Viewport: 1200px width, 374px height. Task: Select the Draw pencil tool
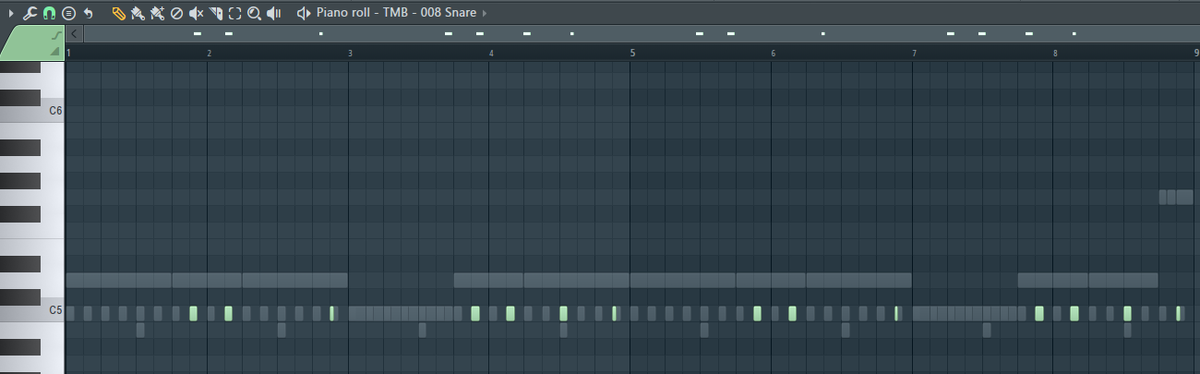point(118,13)
